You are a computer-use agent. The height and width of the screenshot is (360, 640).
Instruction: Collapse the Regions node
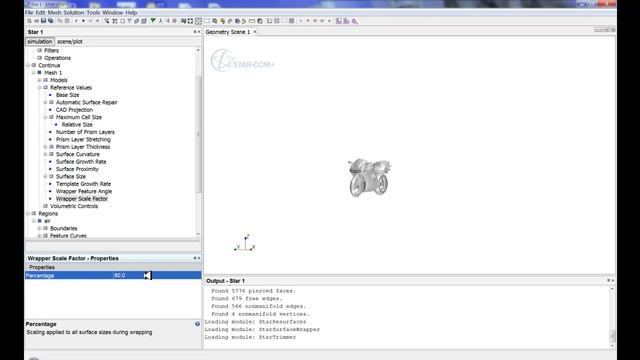(28, 213)
